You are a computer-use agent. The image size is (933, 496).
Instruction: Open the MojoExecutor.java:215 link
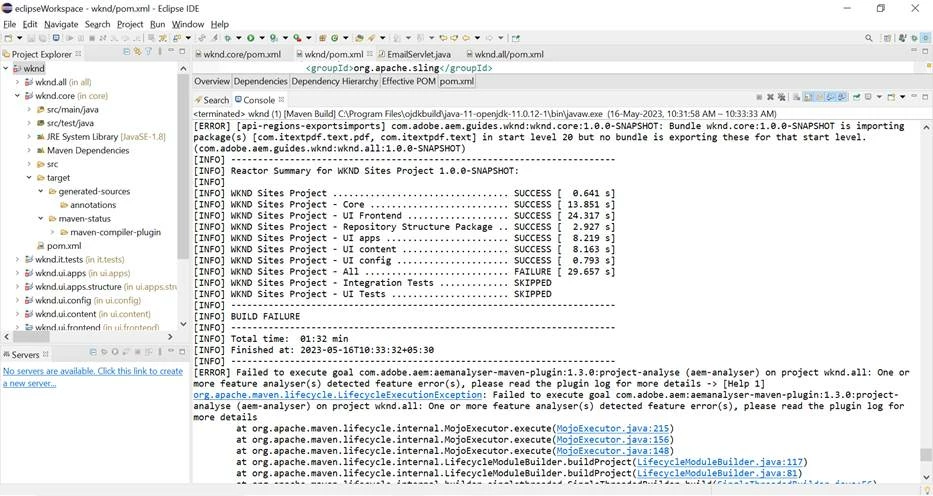[612, 428]
